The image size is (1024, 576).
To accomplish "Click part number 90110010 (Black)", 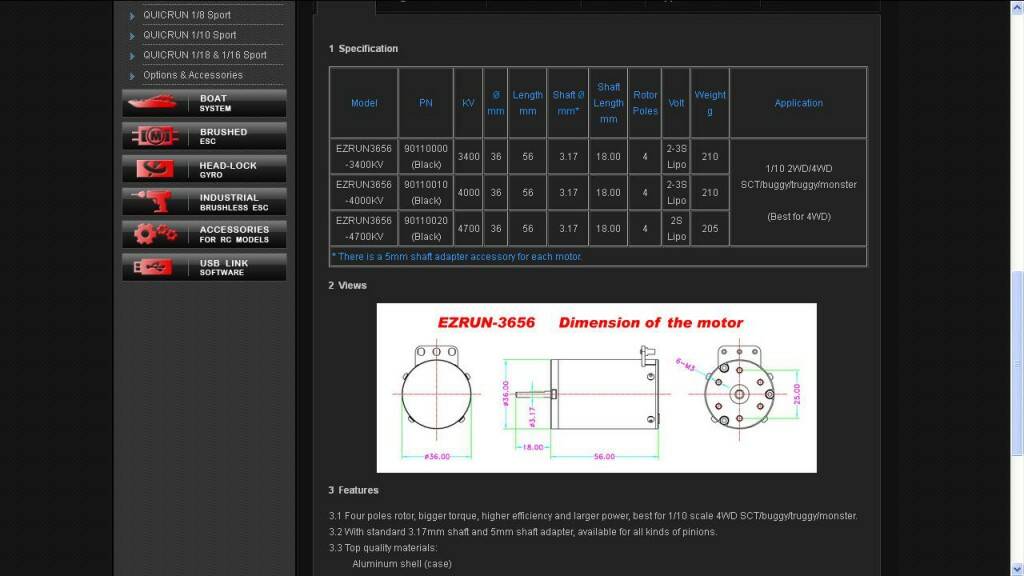I will pyautogui.click(x=426, y=193).
